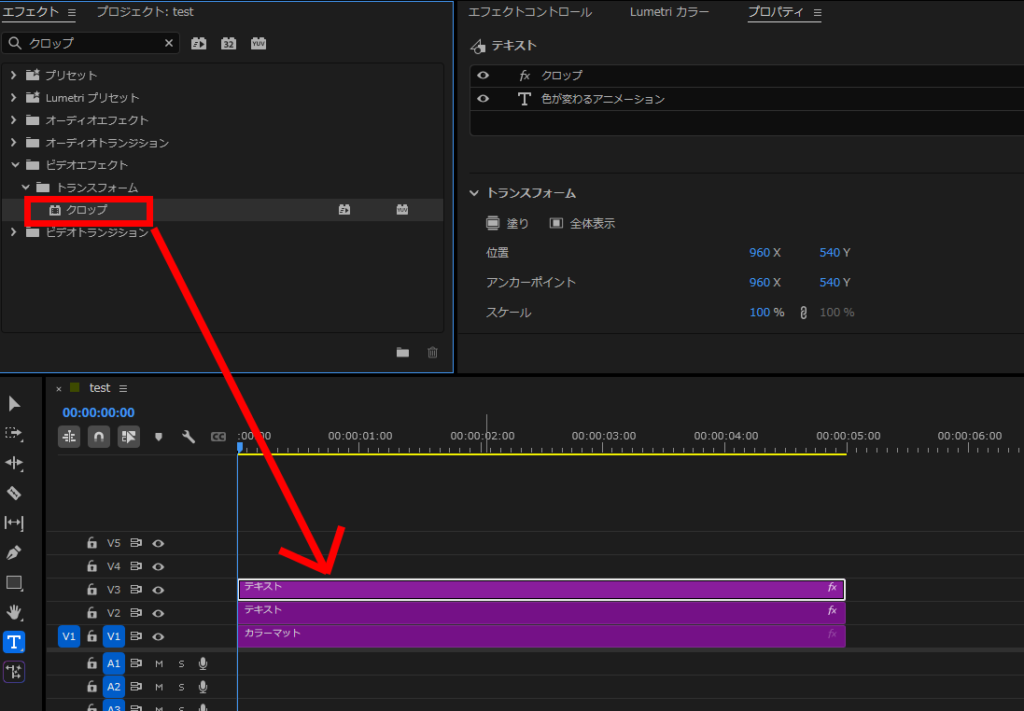Mute audio track A1

159,663
